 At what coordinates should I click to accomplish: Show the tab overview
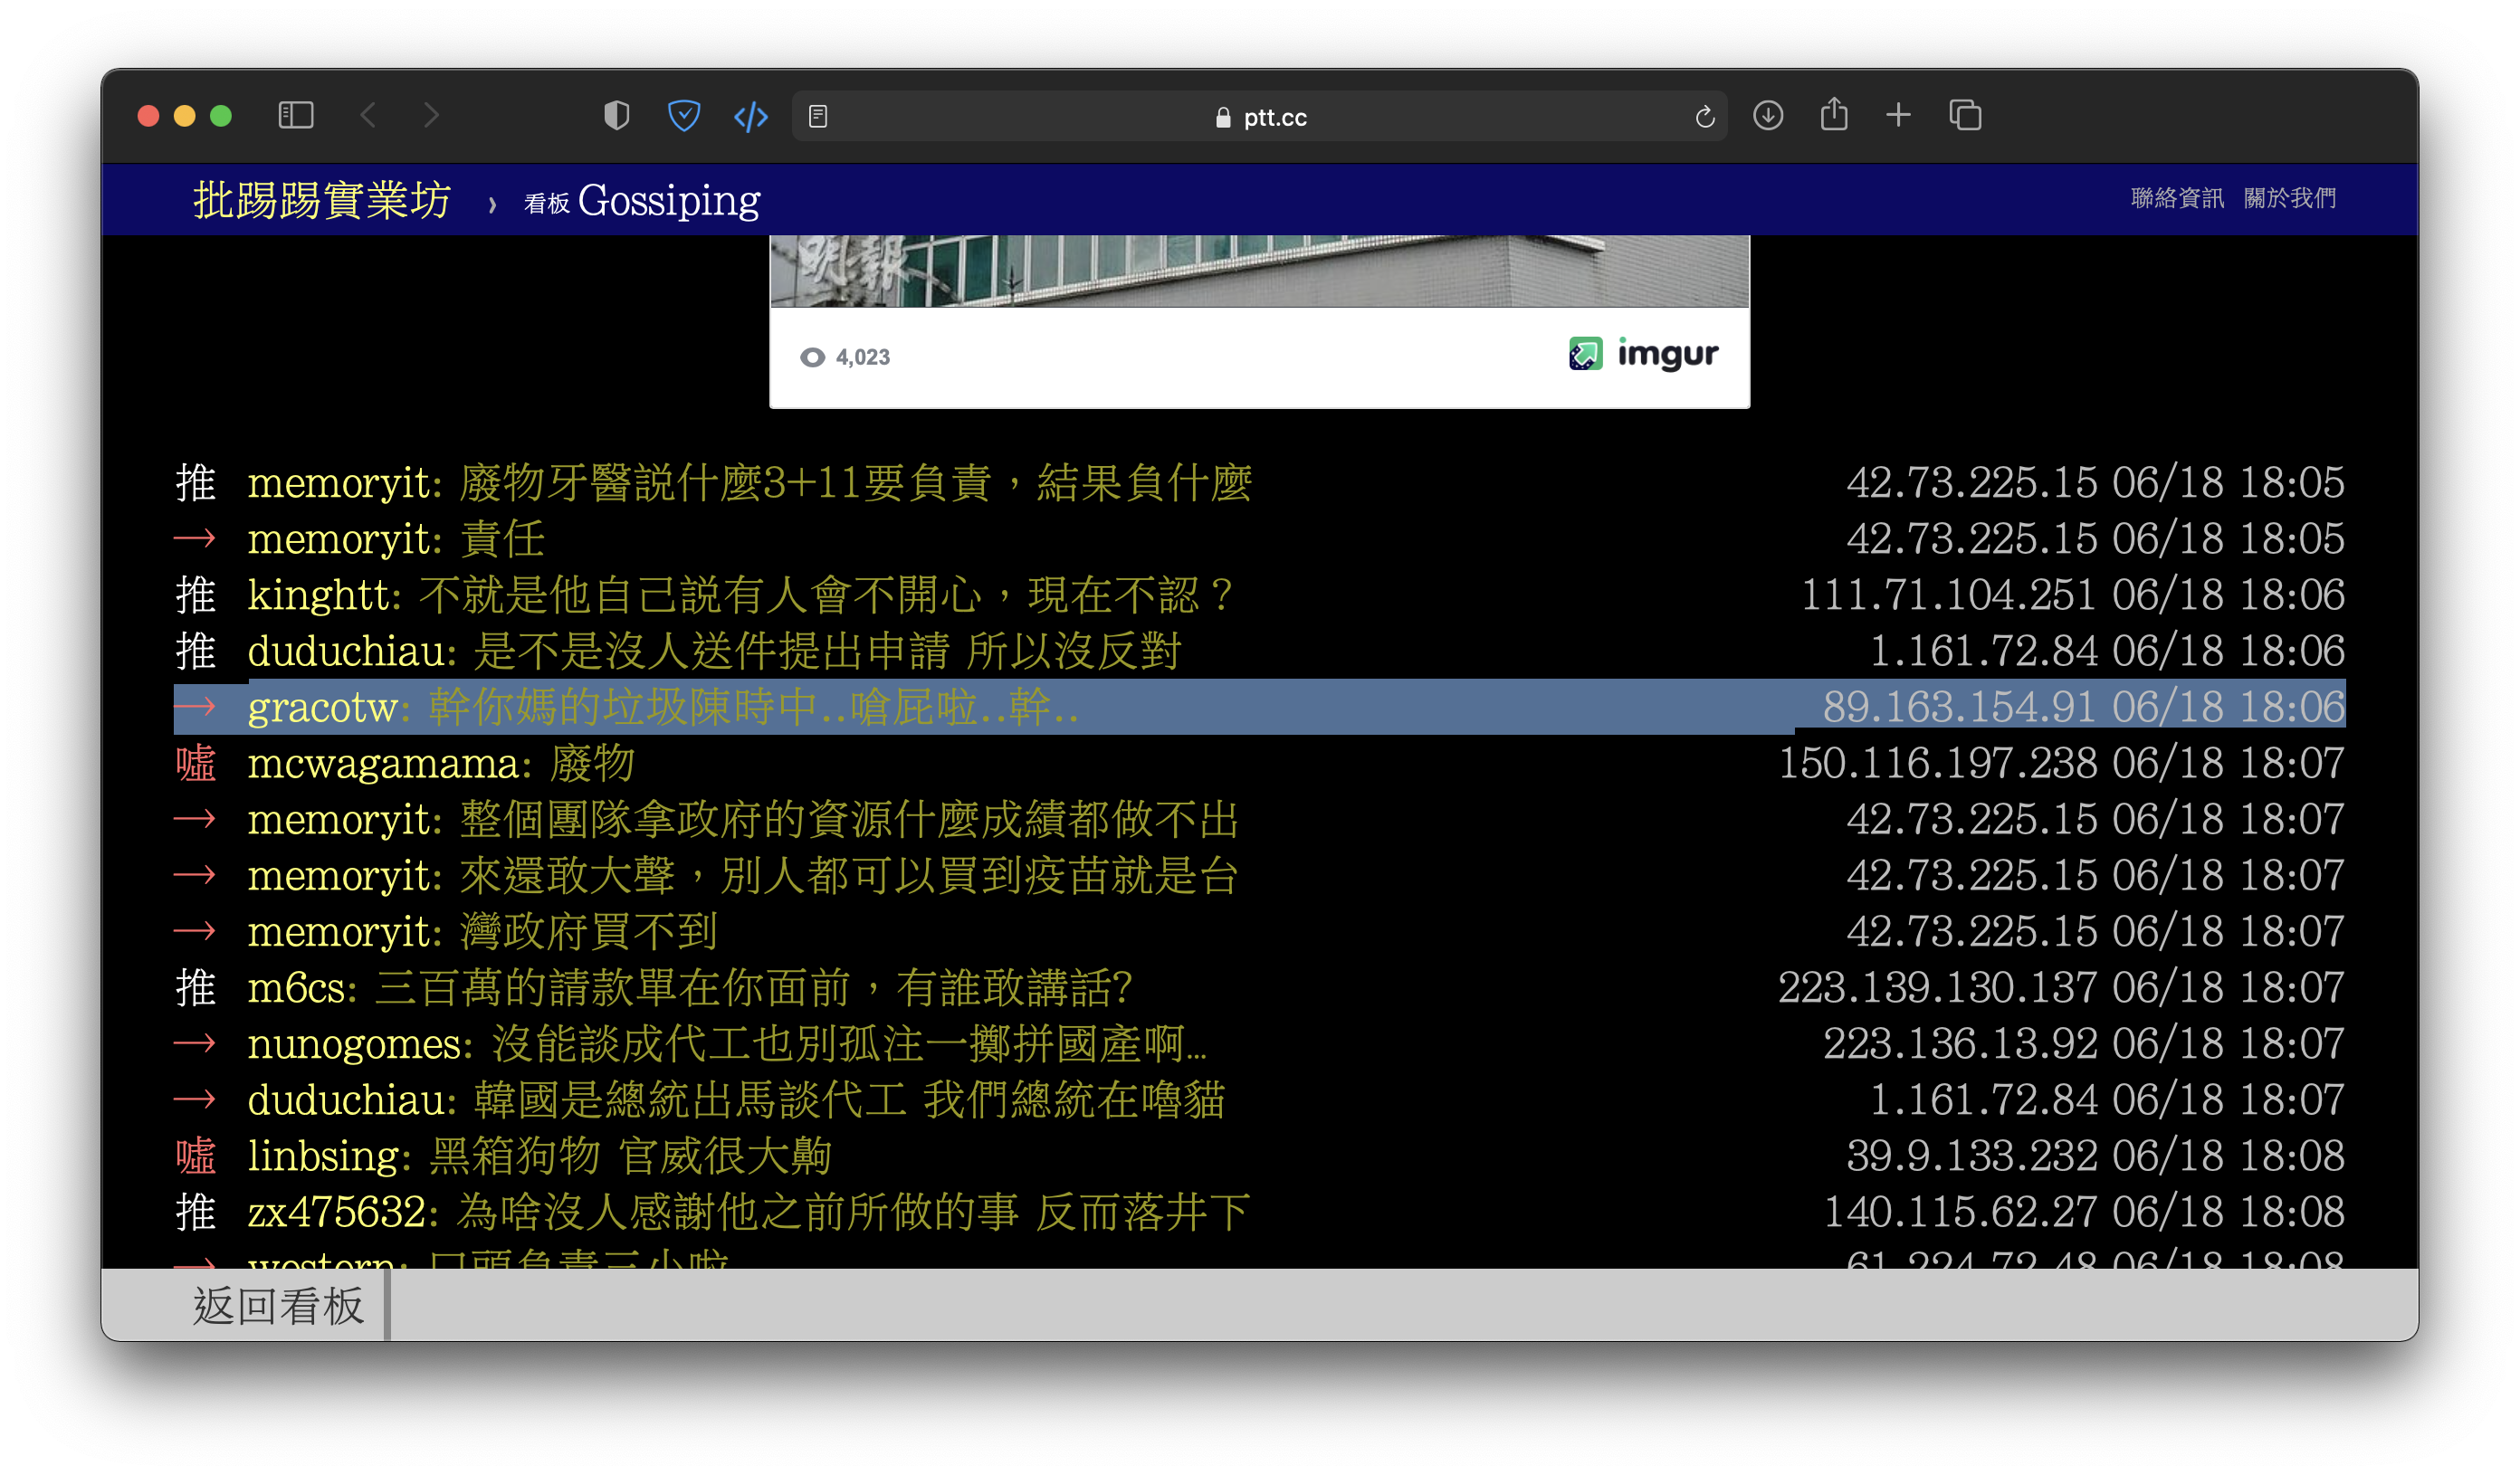[1965, 116]
